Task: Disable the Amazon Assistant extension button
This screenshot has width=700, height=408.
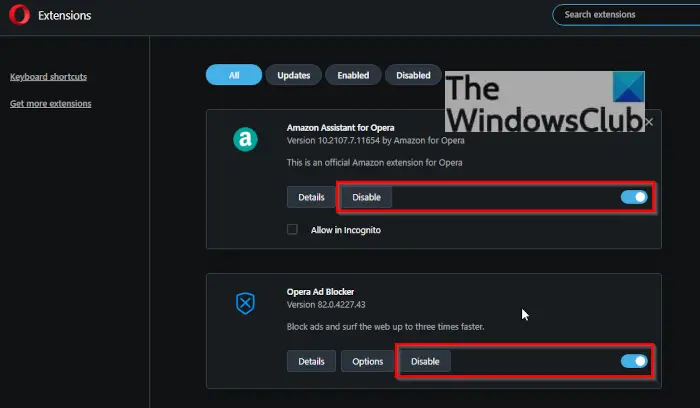Action: (367, 197)
